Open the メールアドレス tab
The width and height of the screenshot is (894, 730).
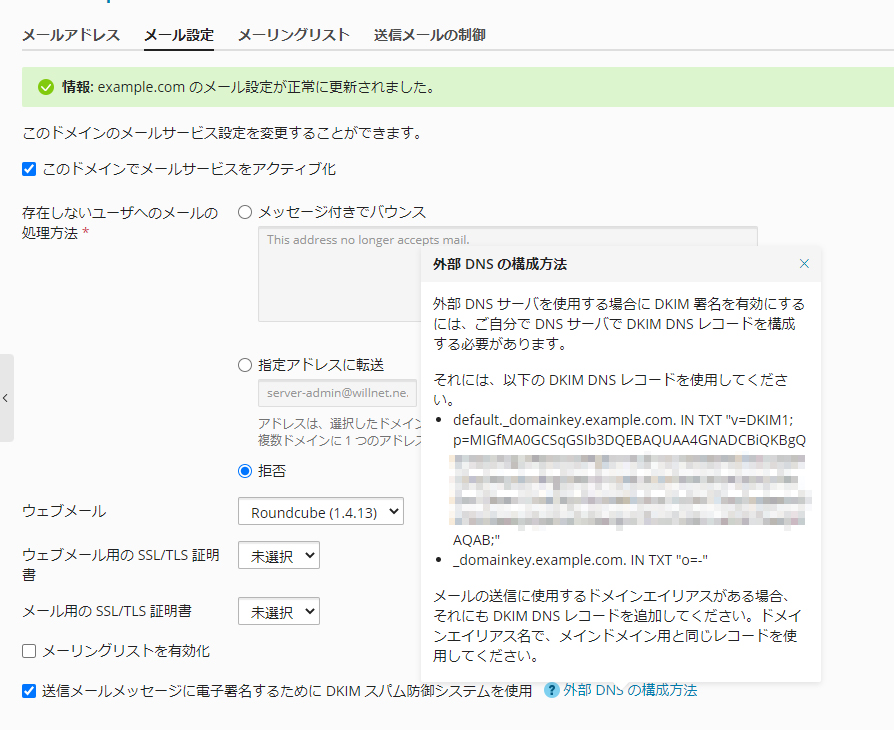click(71, 35)
